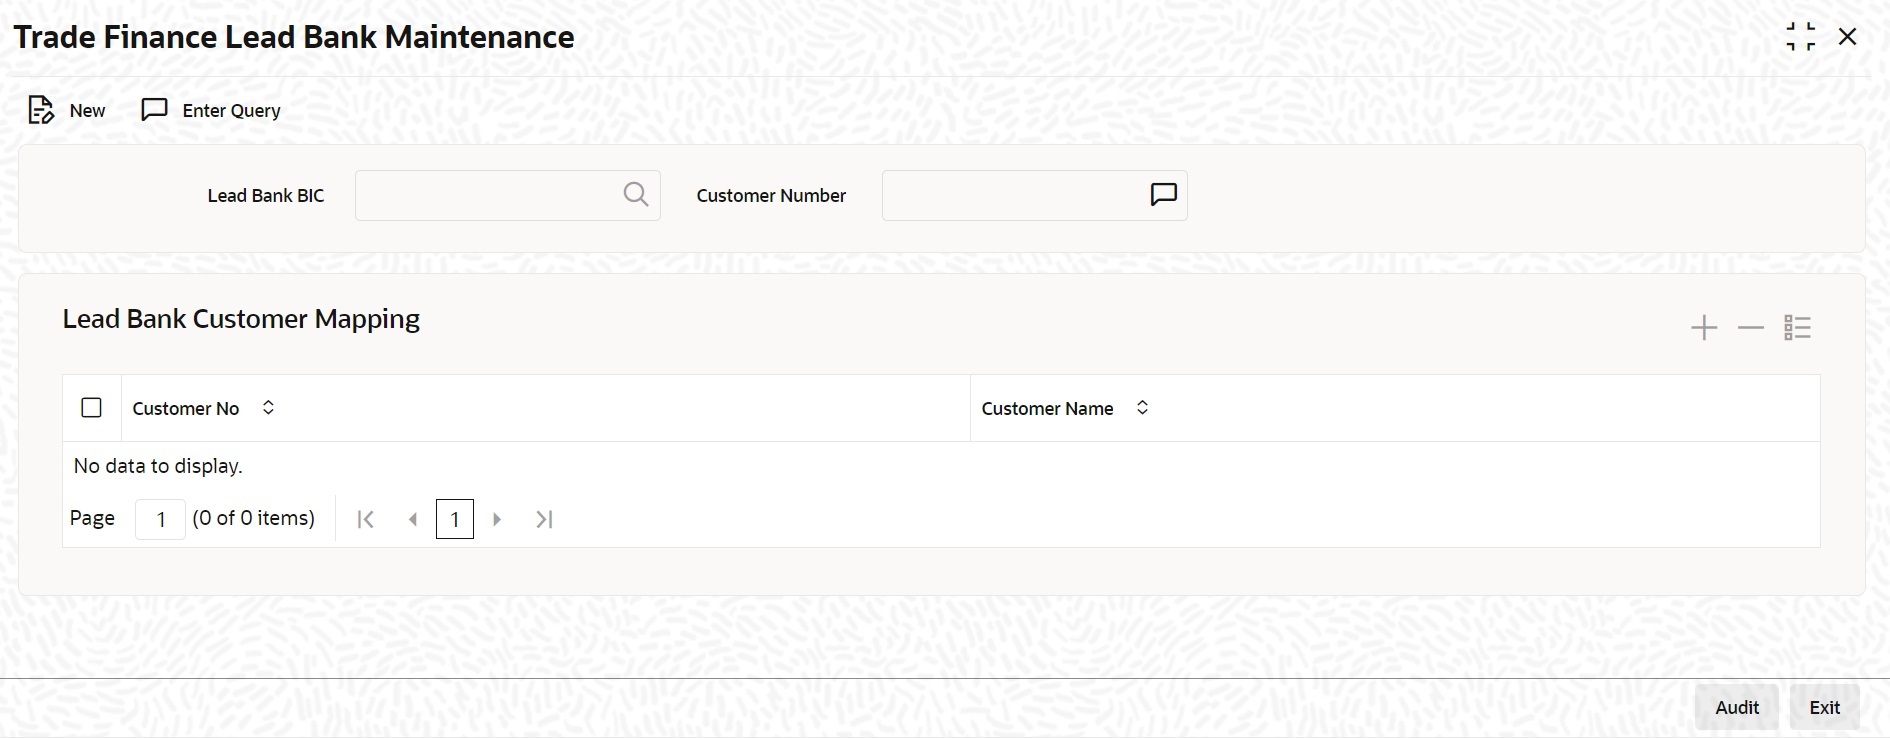Focus the Lead Bank BIC input field
Image resolution: width=1890 pixels, height=738 pixels.
click(487, 195)
